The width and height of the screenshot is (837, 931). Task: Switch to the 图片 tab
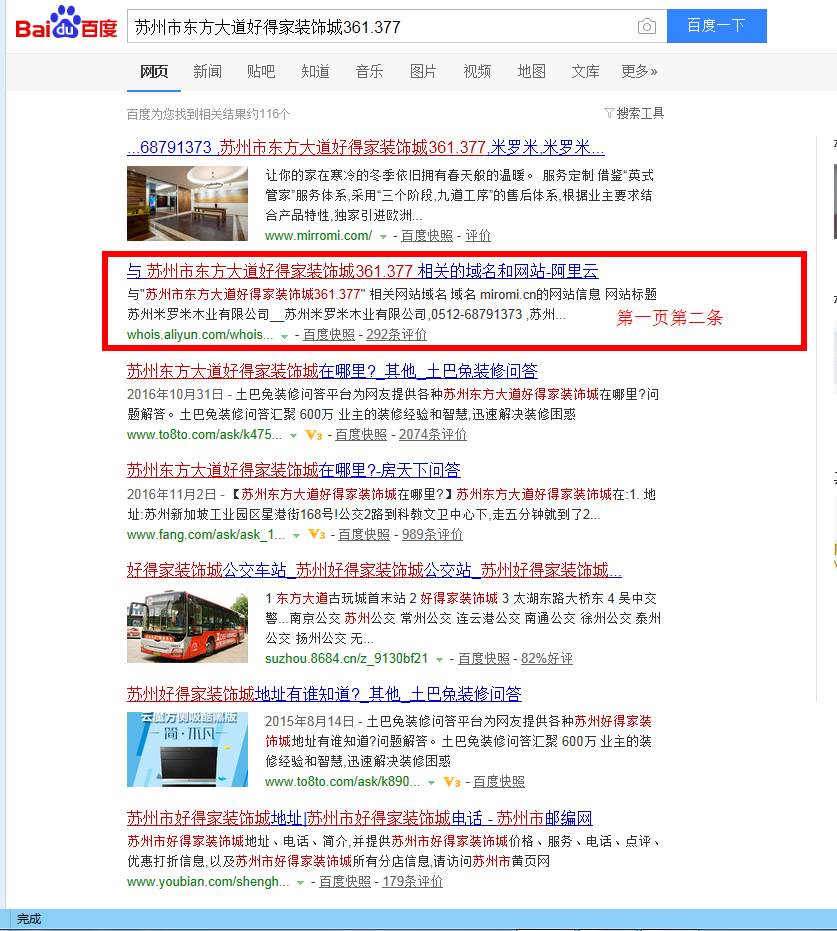[x=423, y=71]
